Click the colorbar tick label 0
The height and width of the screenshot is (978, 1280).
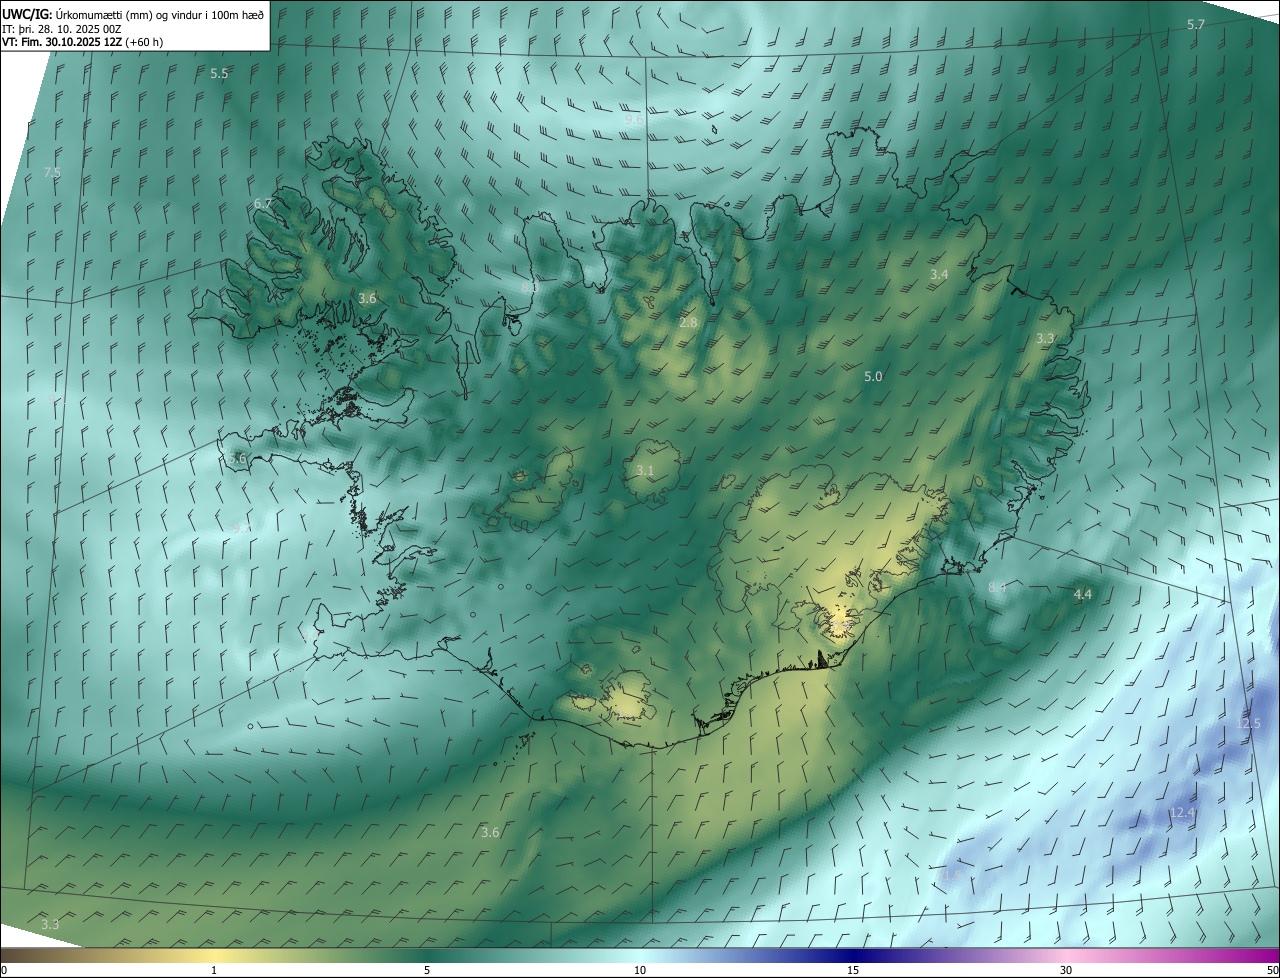pos(4,970)
